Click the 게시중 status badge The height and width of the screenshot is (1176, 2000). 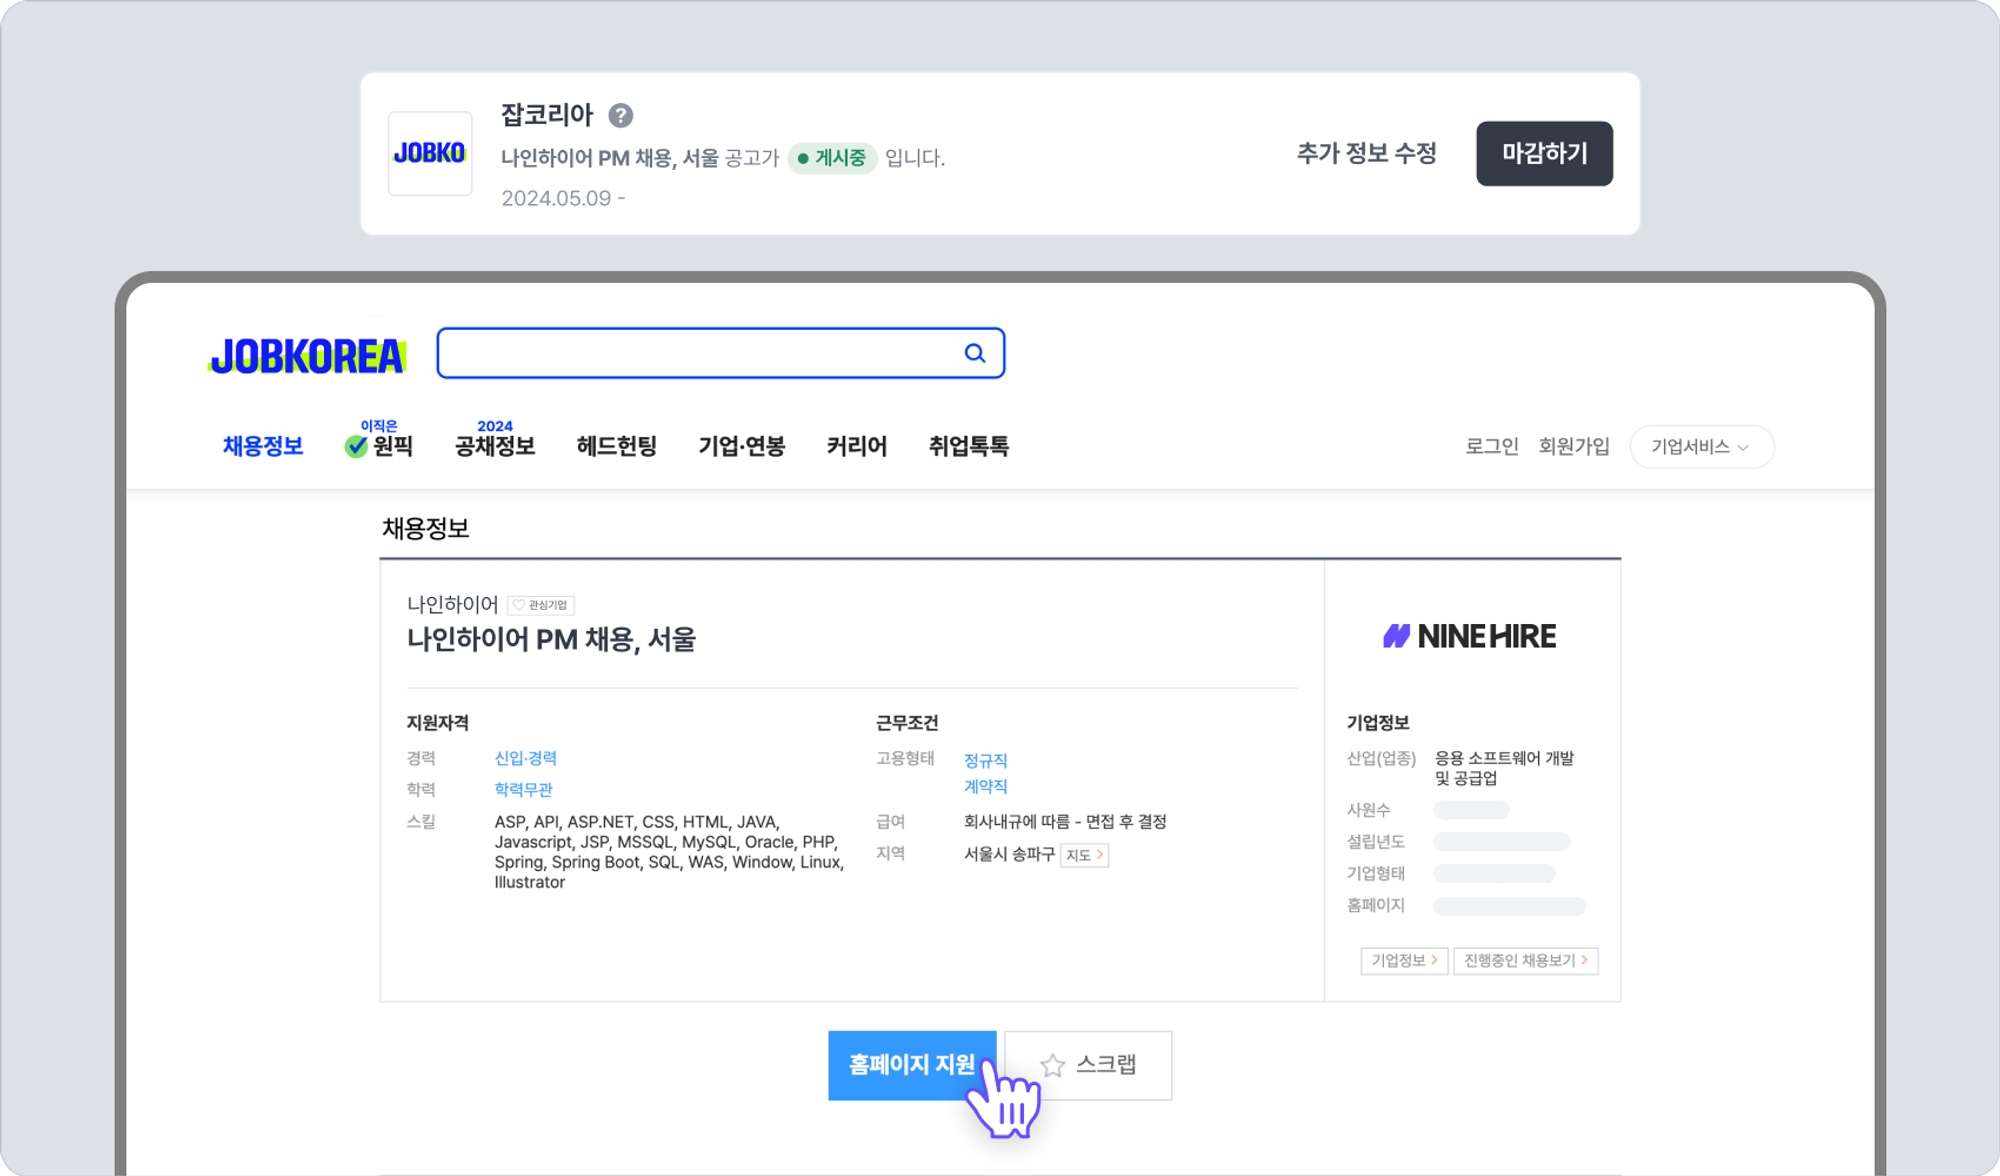(832, 158)
